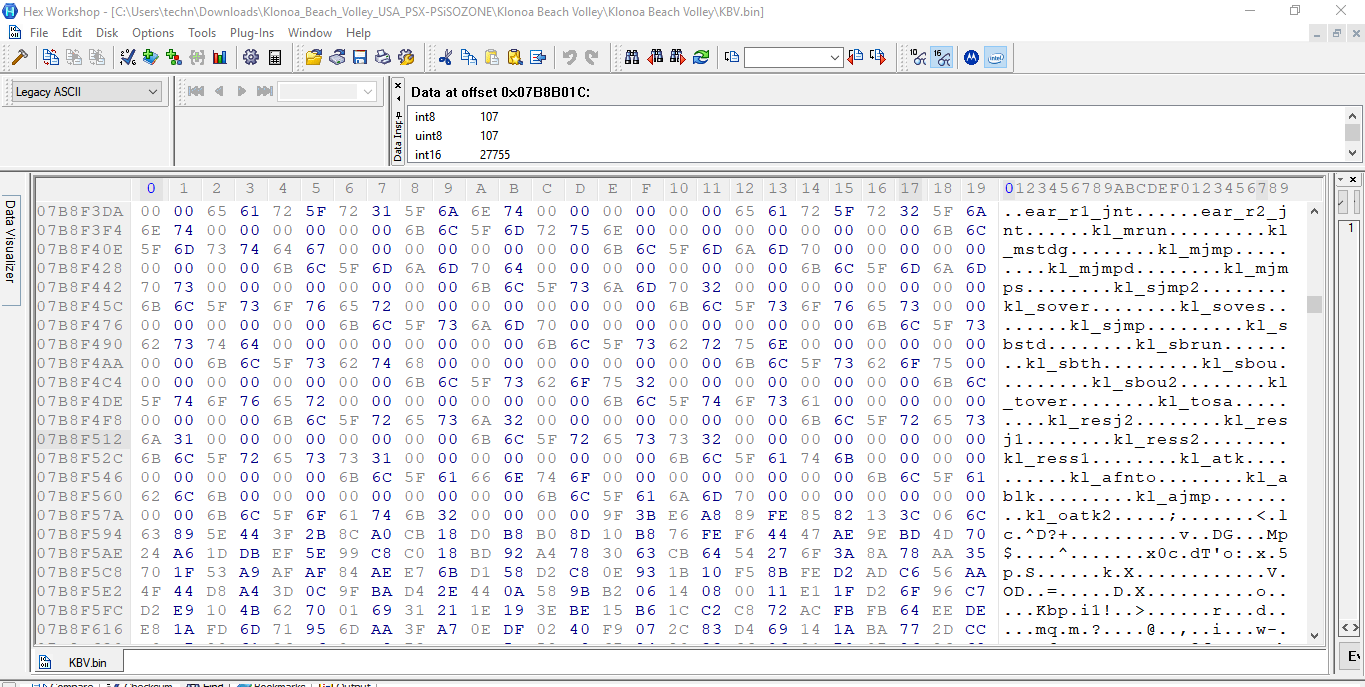Toggle hexadecimal (16) offset view

click(x=941, y=57)
